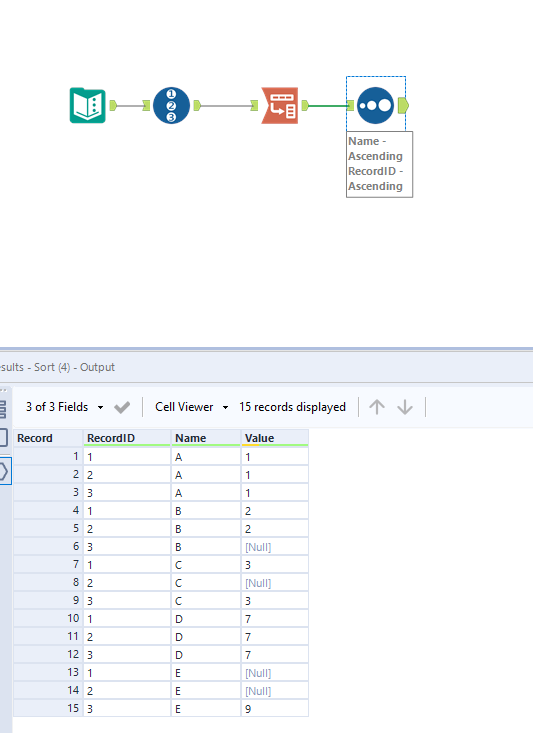The height and width of the screenshot is (733, 533).
Task: Click the Name column header
Action: (206, 438)
